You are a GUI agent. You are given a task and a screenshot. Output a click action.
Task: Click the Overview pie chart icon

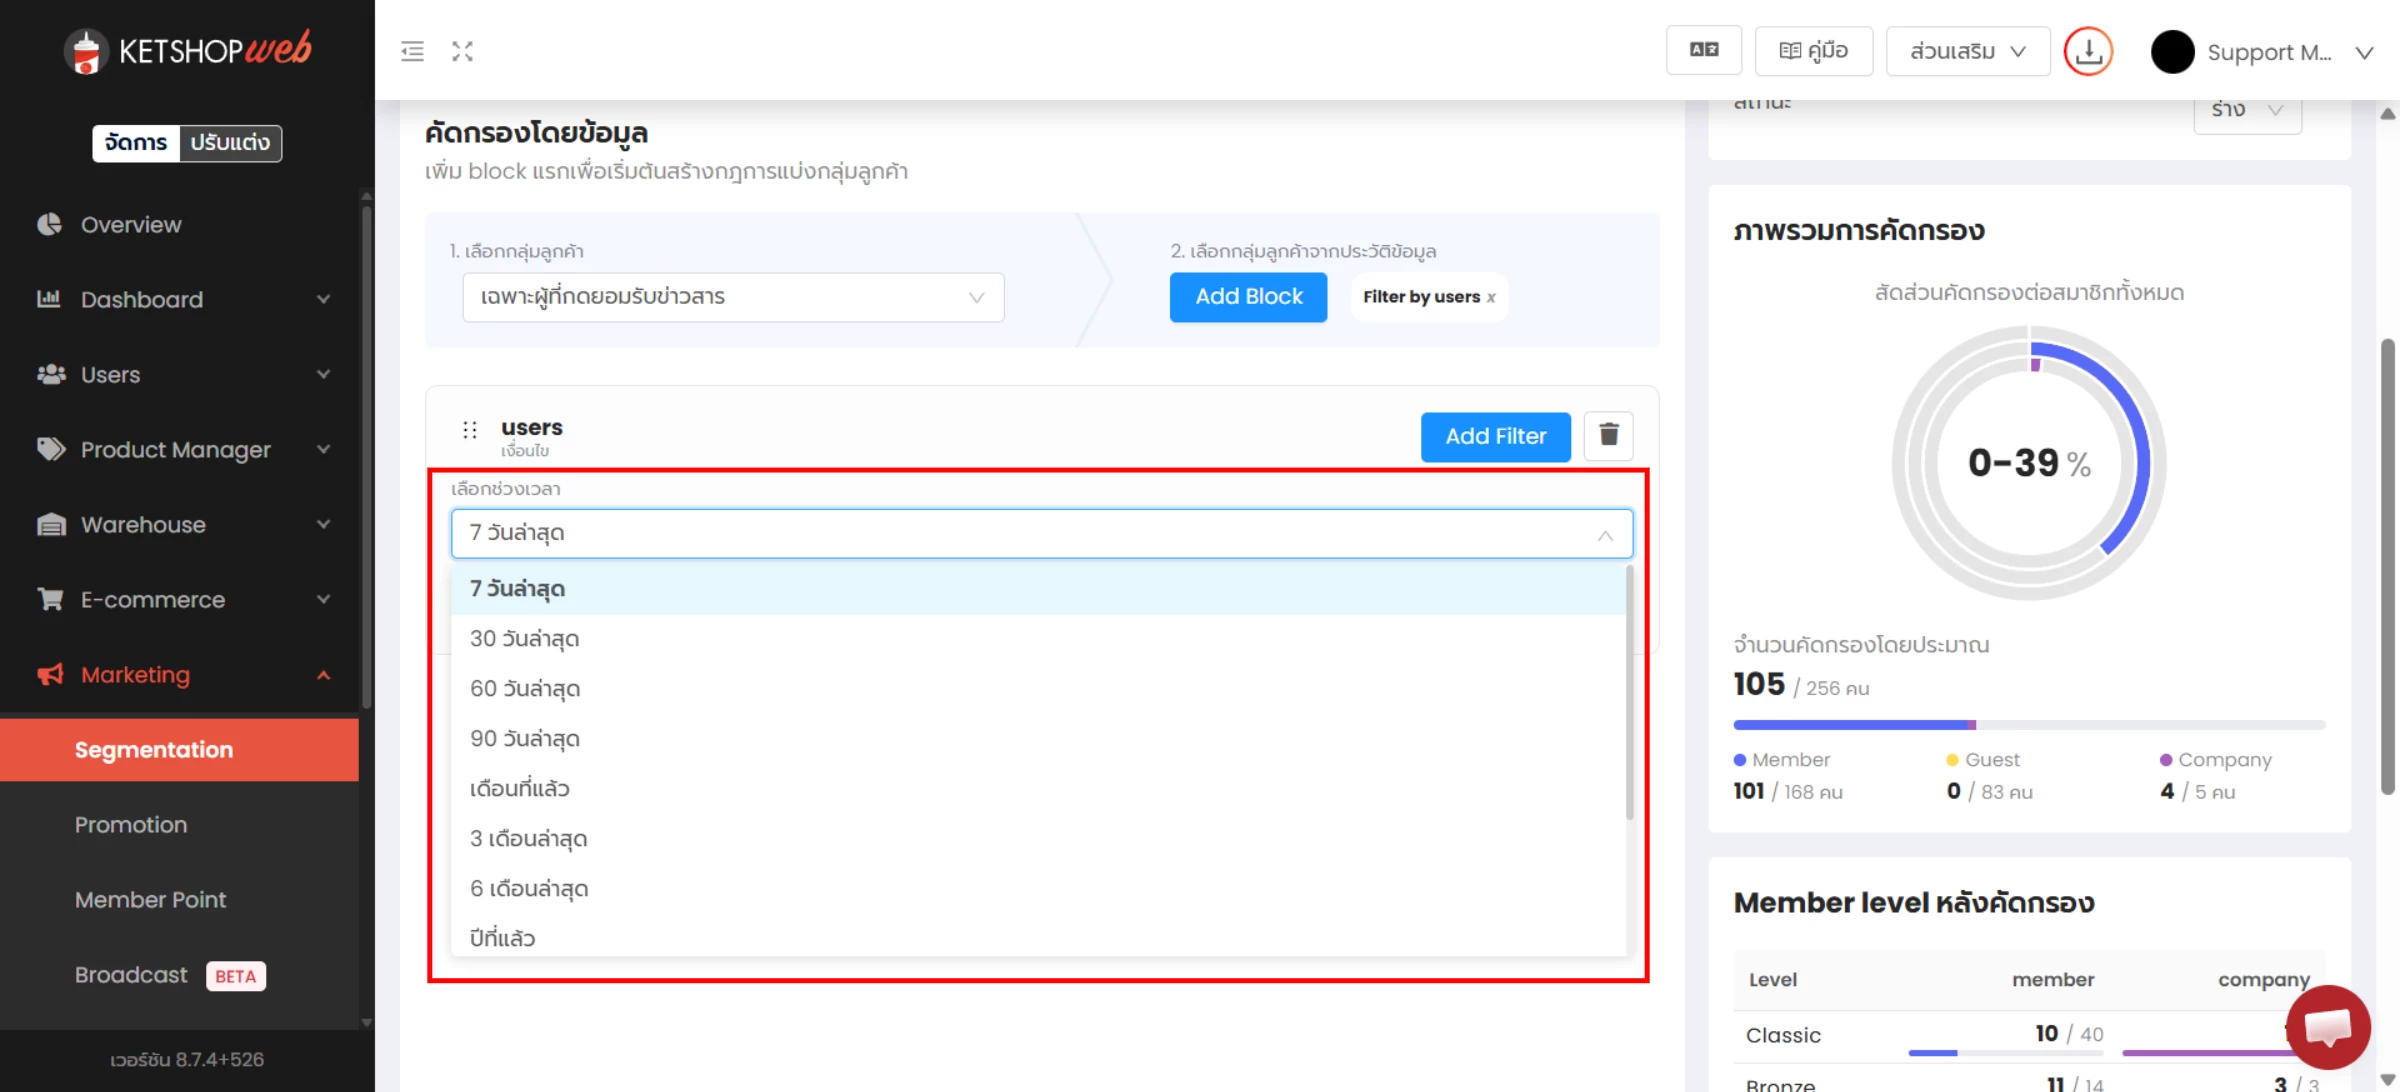(50, 224)
